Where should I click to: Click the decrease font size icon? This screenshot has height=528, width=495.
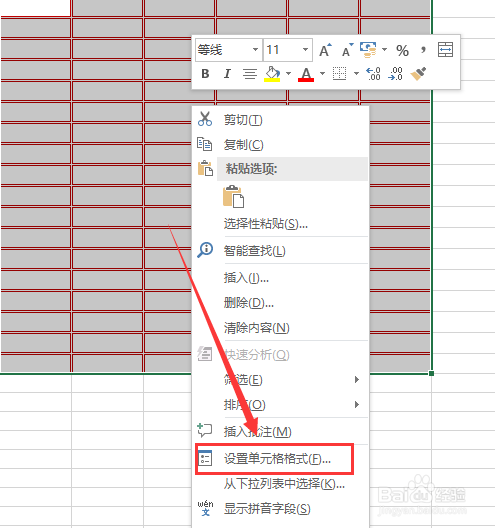(347, 50)
